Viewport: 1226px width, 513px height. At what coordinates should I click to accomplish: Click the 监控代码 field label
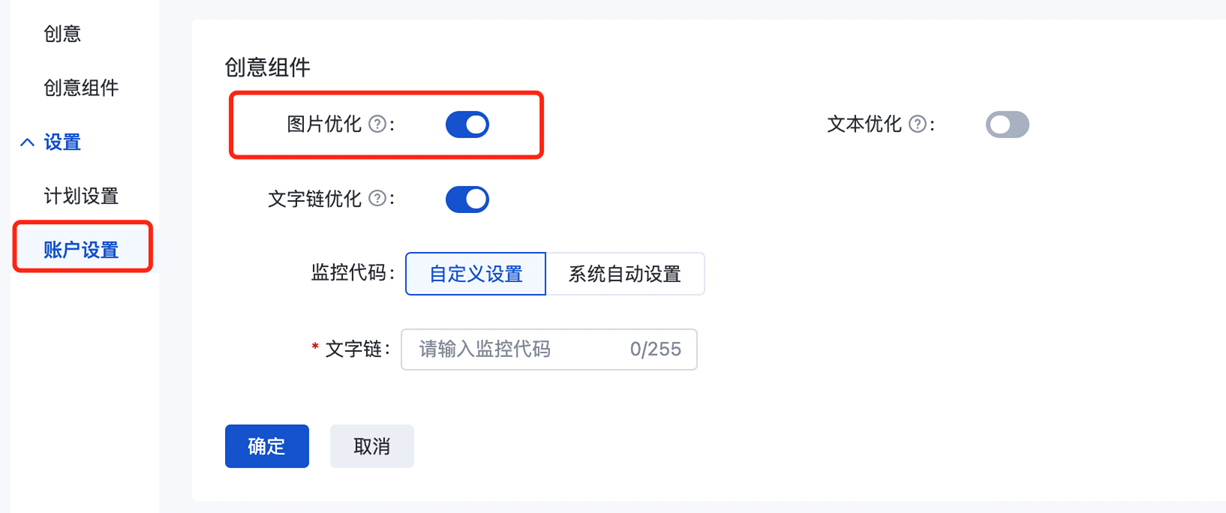[x=349, y=274]
